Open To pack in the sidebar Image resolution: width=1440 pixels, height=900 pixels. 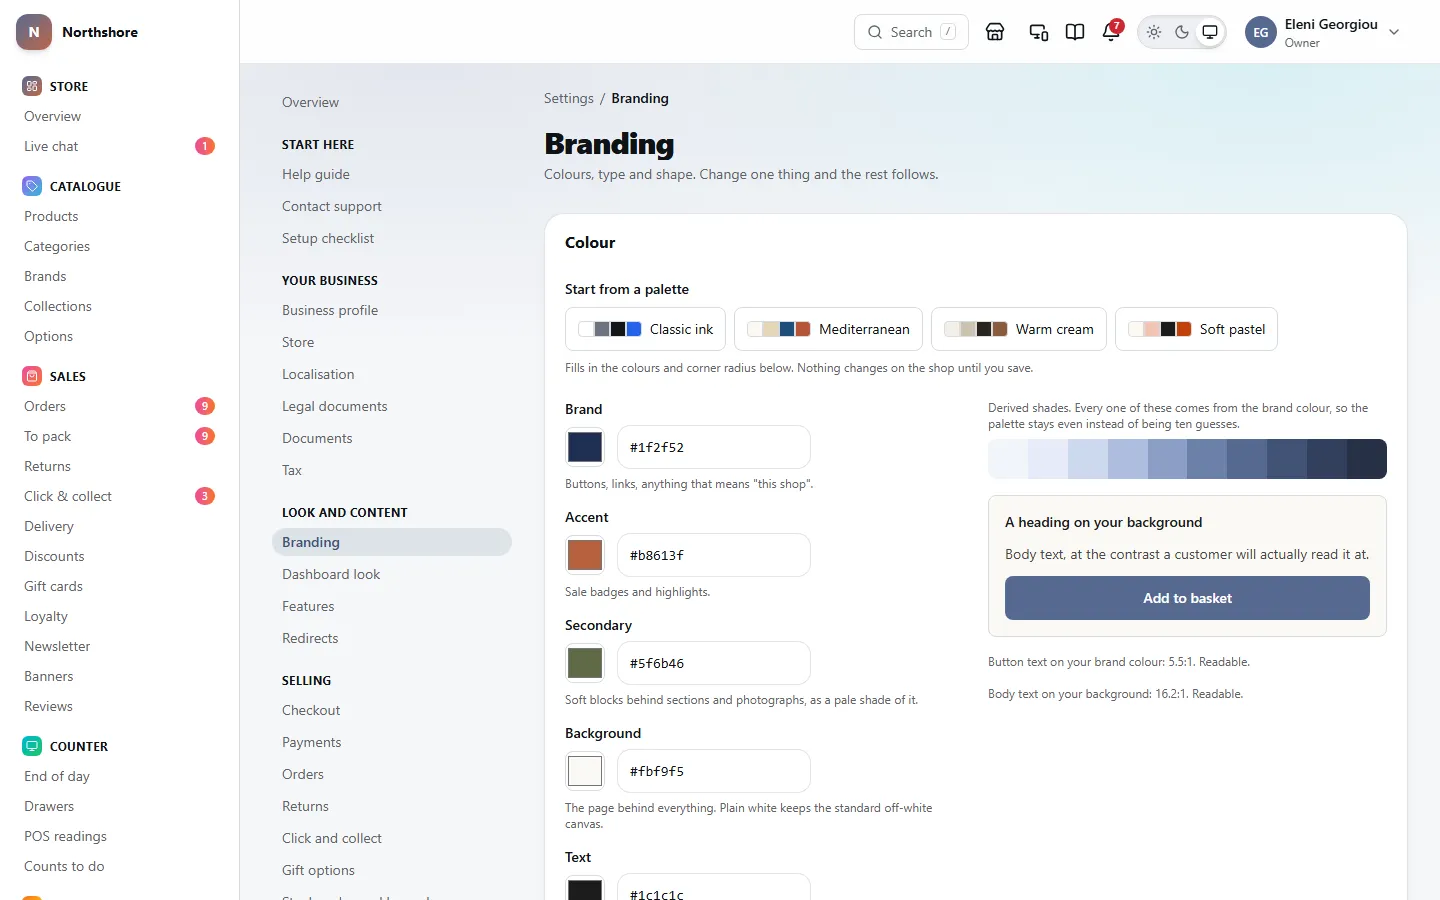tap(119, 436)
